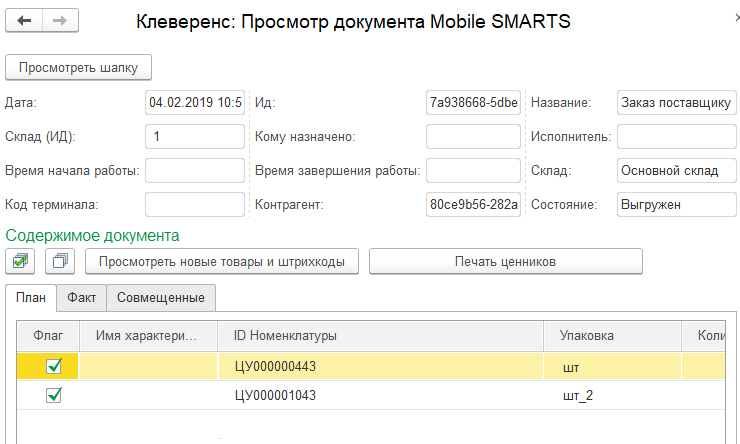Toggle the flag checkbox for ЦУ000000443

pos(54,366)
